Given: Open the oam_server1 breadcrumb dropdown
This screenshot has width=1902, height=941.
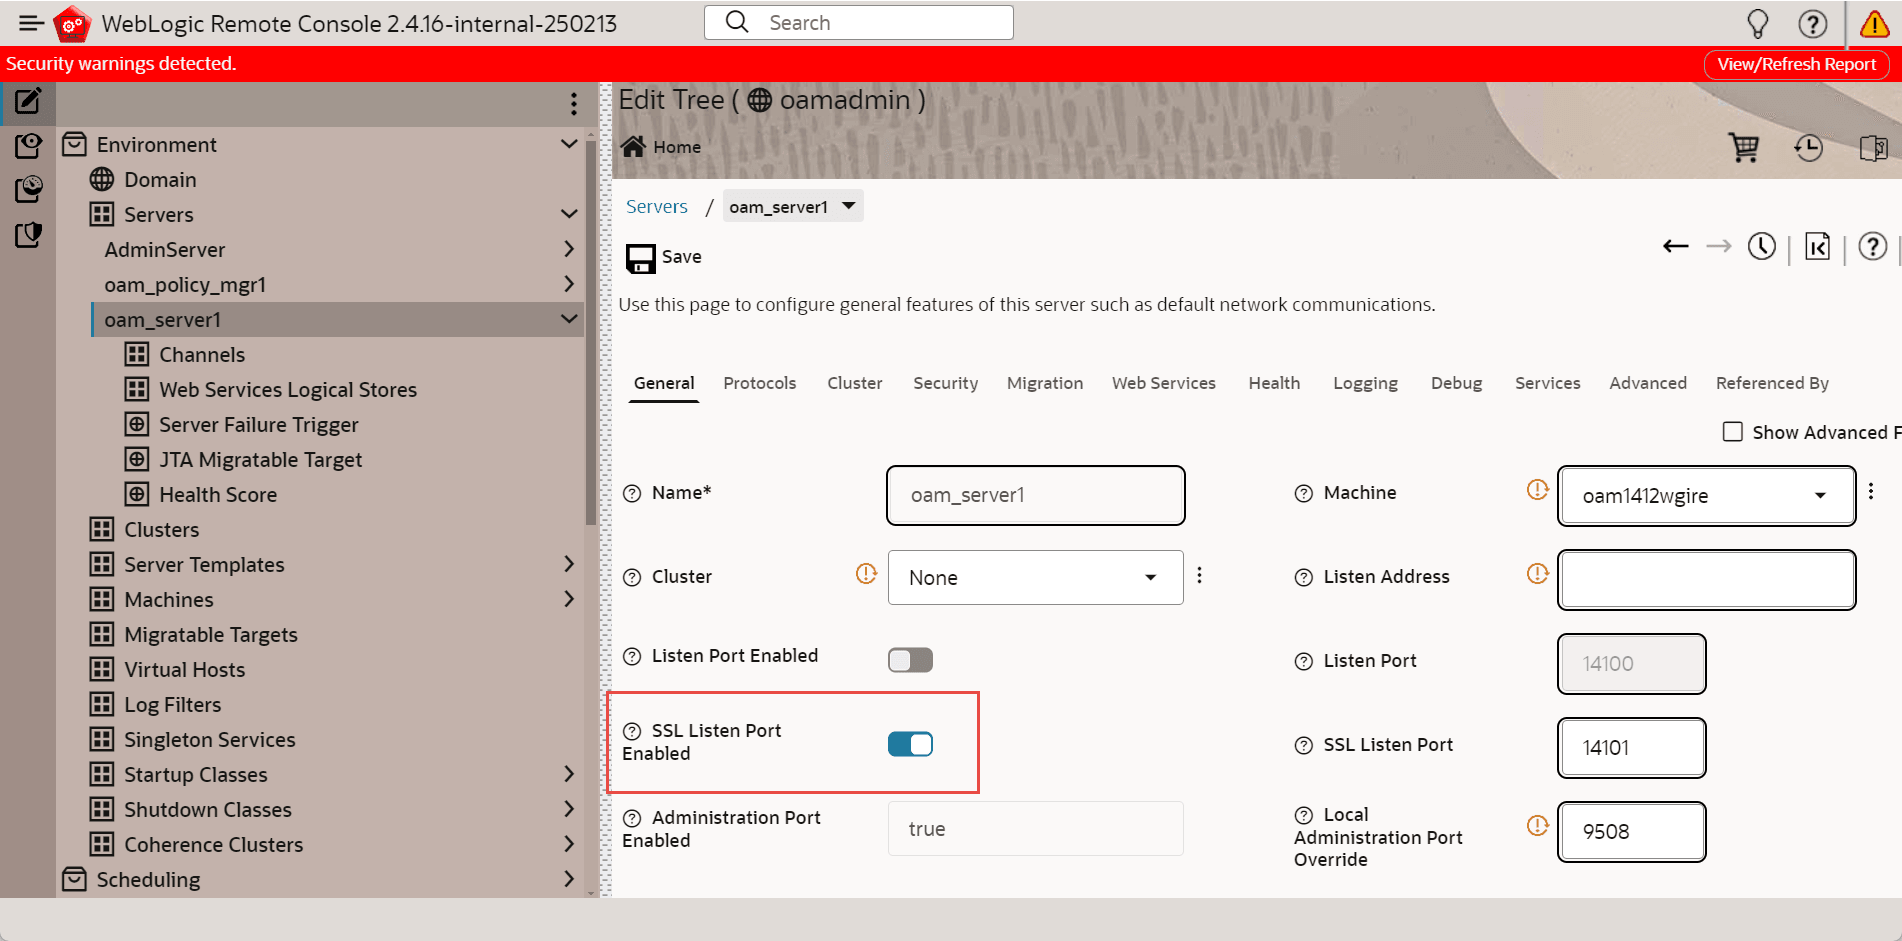Looking at the screenshot, I should click(792, 206).
